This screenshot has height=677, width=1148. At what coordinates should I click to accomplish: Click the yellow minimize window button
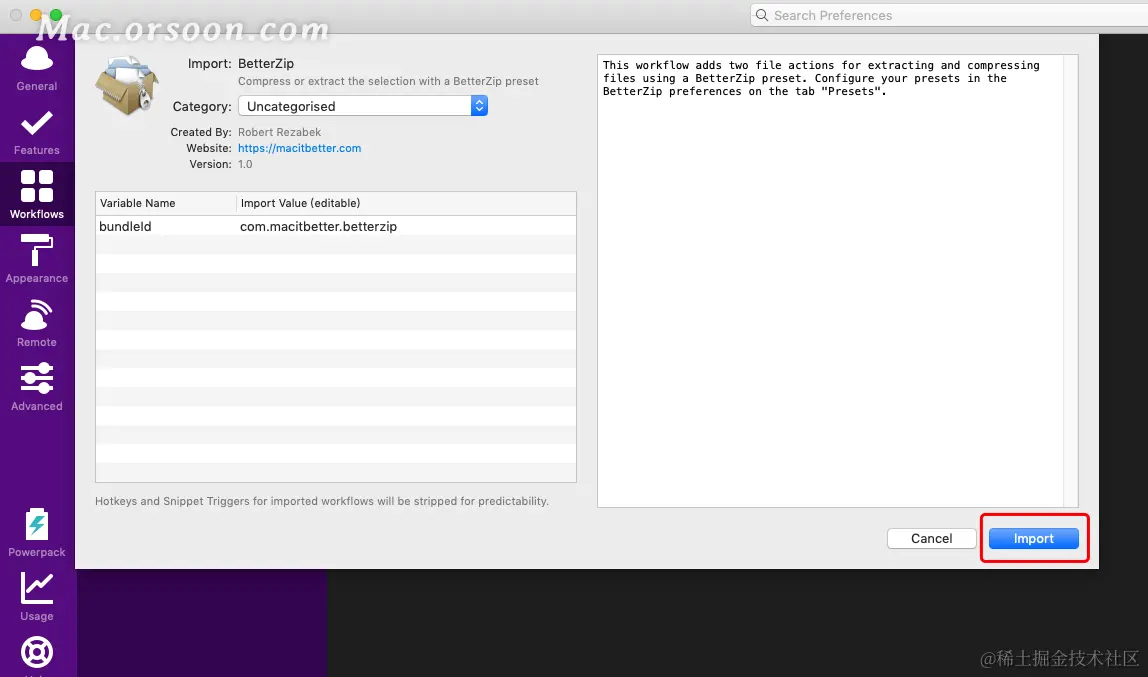pyautogui.click(x=36, y=15)
